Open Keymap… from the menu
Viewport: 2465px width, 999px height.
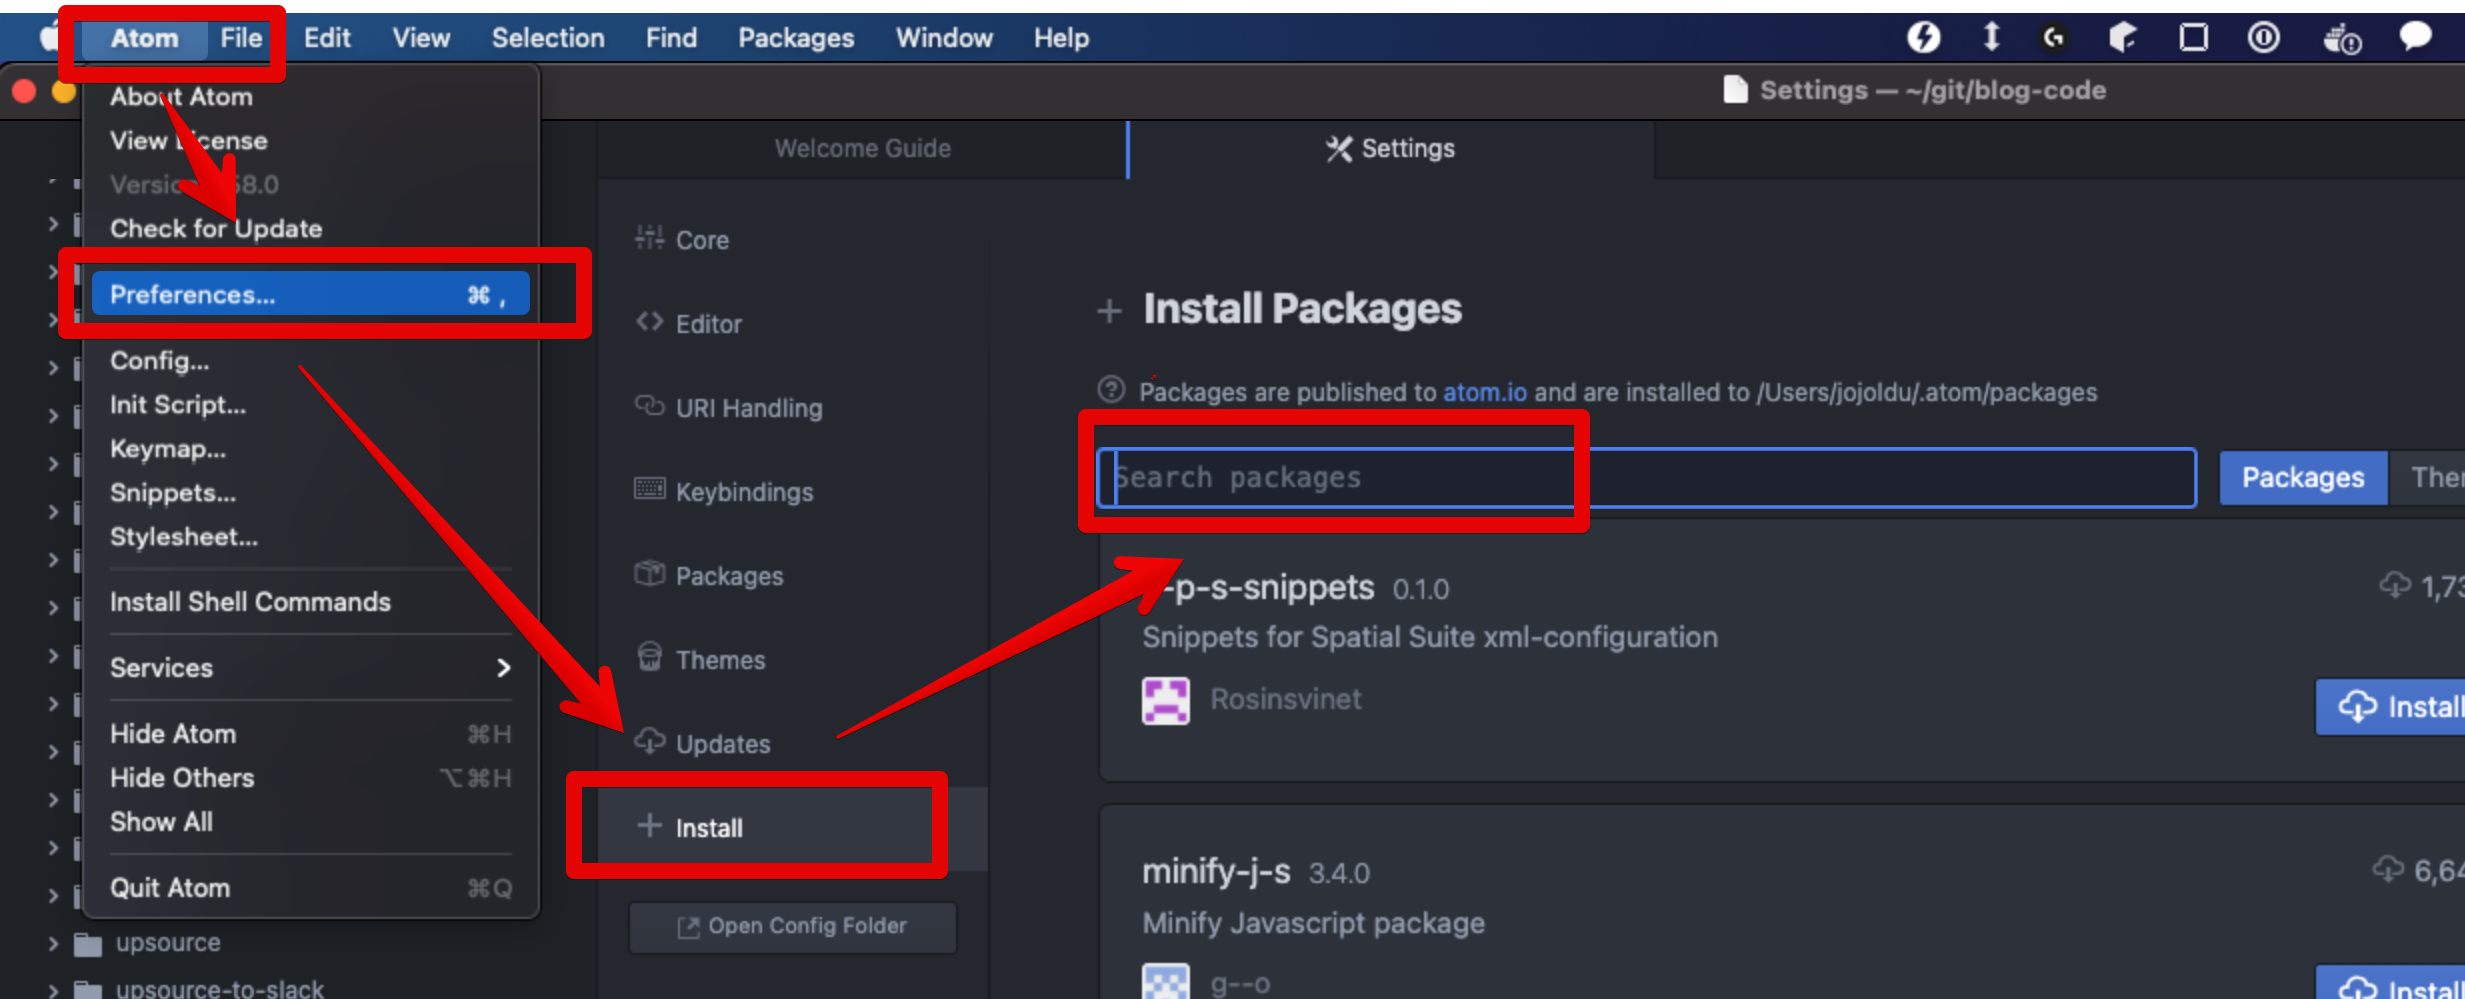coord(310,449)
